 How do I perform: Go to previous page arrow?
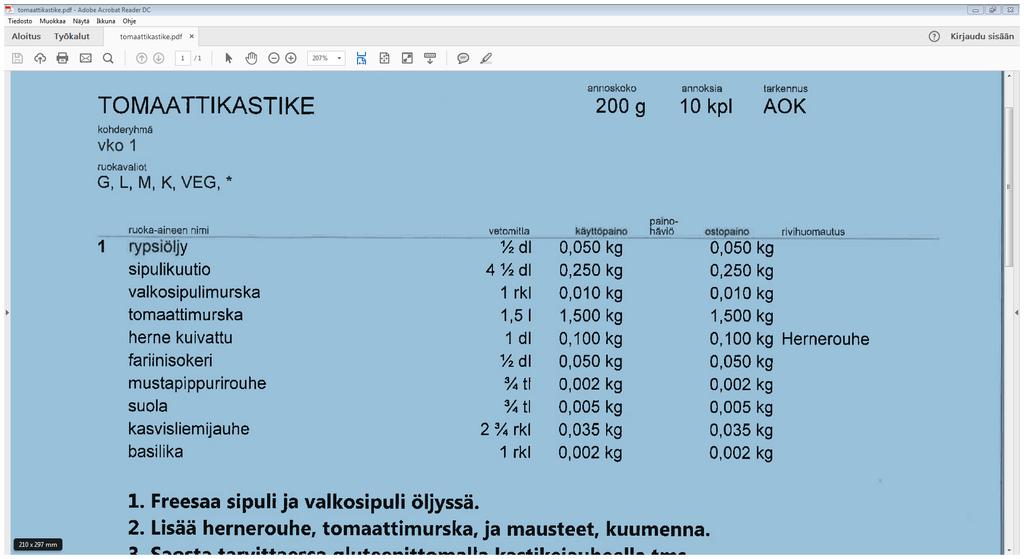141,58
